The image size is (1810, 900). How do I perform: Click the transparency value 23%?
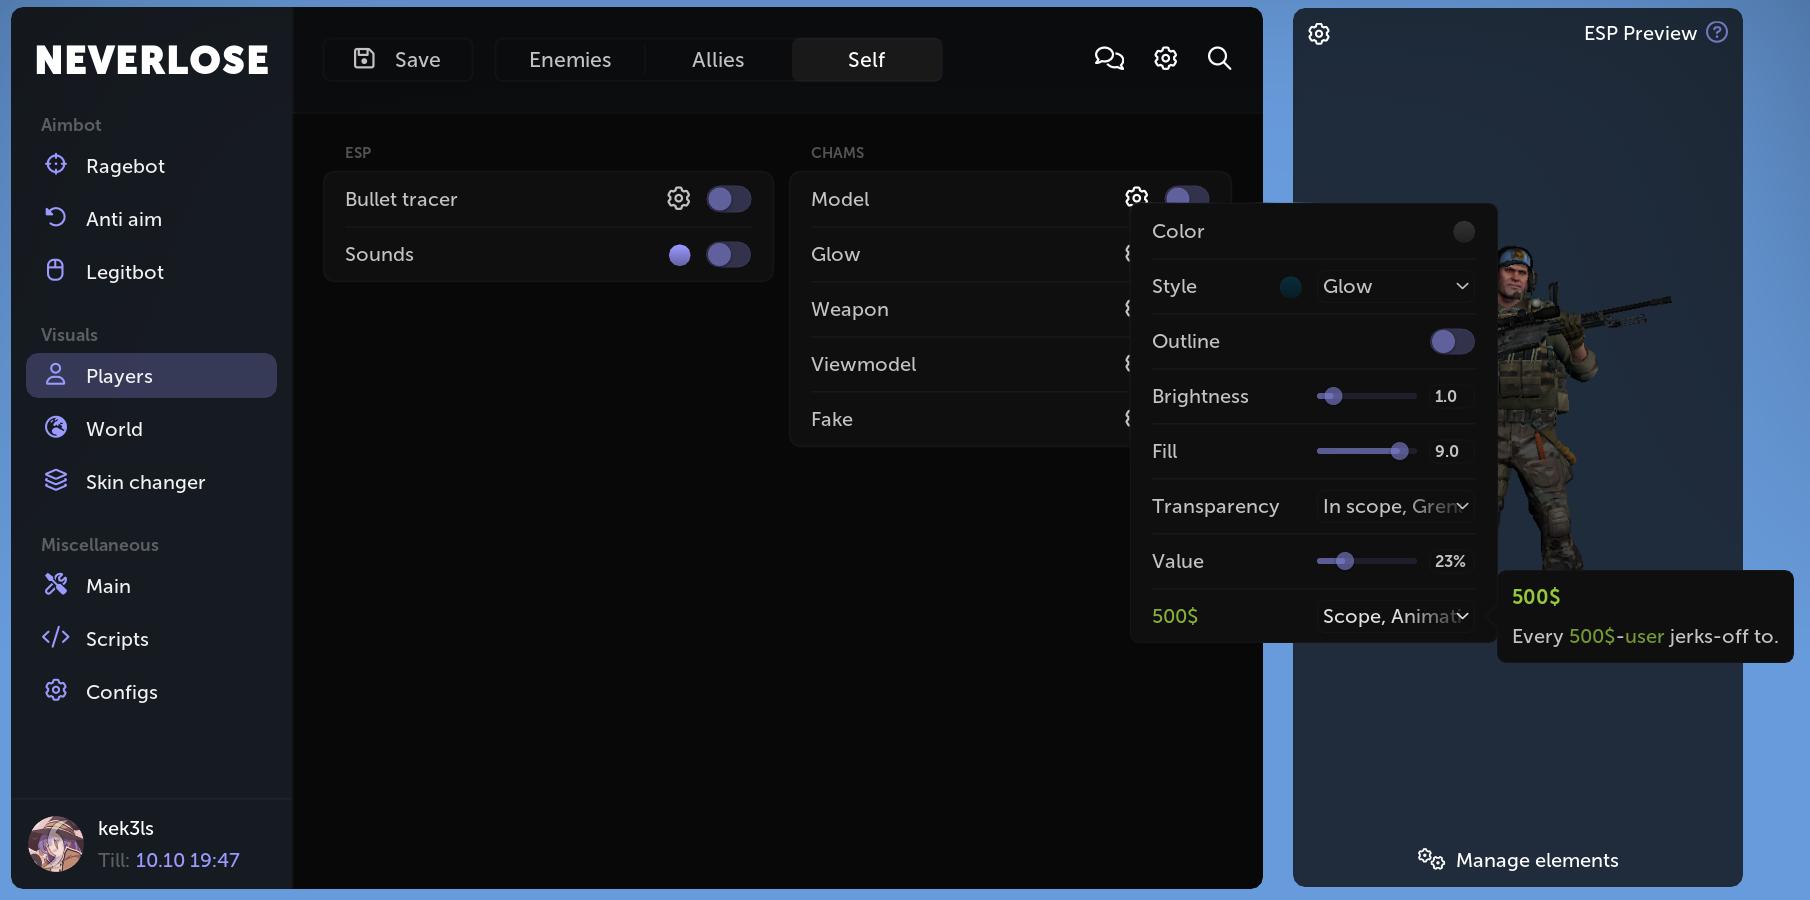(x=1450, y=561)
